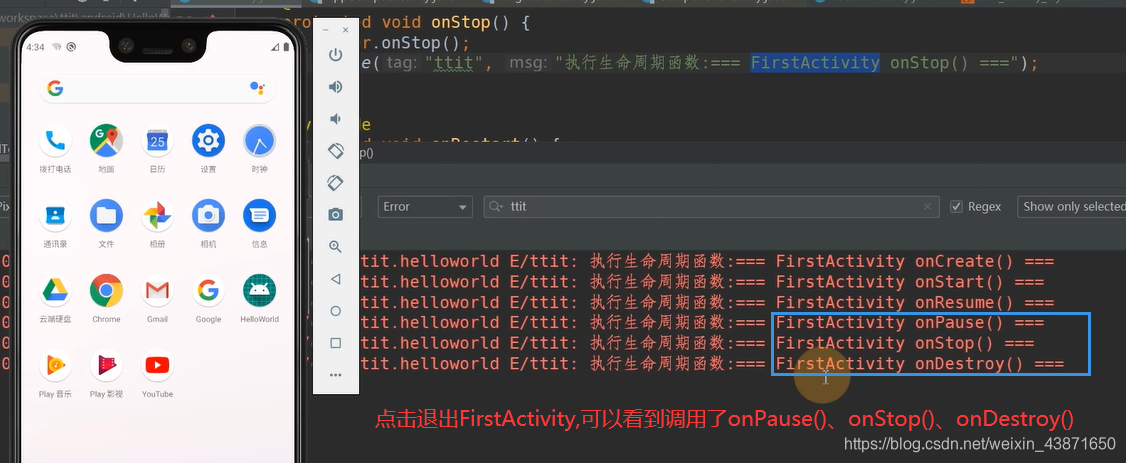This screenshot has width=1126, height=463.
Task: Launch the HelloWorld app on emulator
Action: point(259,290)
